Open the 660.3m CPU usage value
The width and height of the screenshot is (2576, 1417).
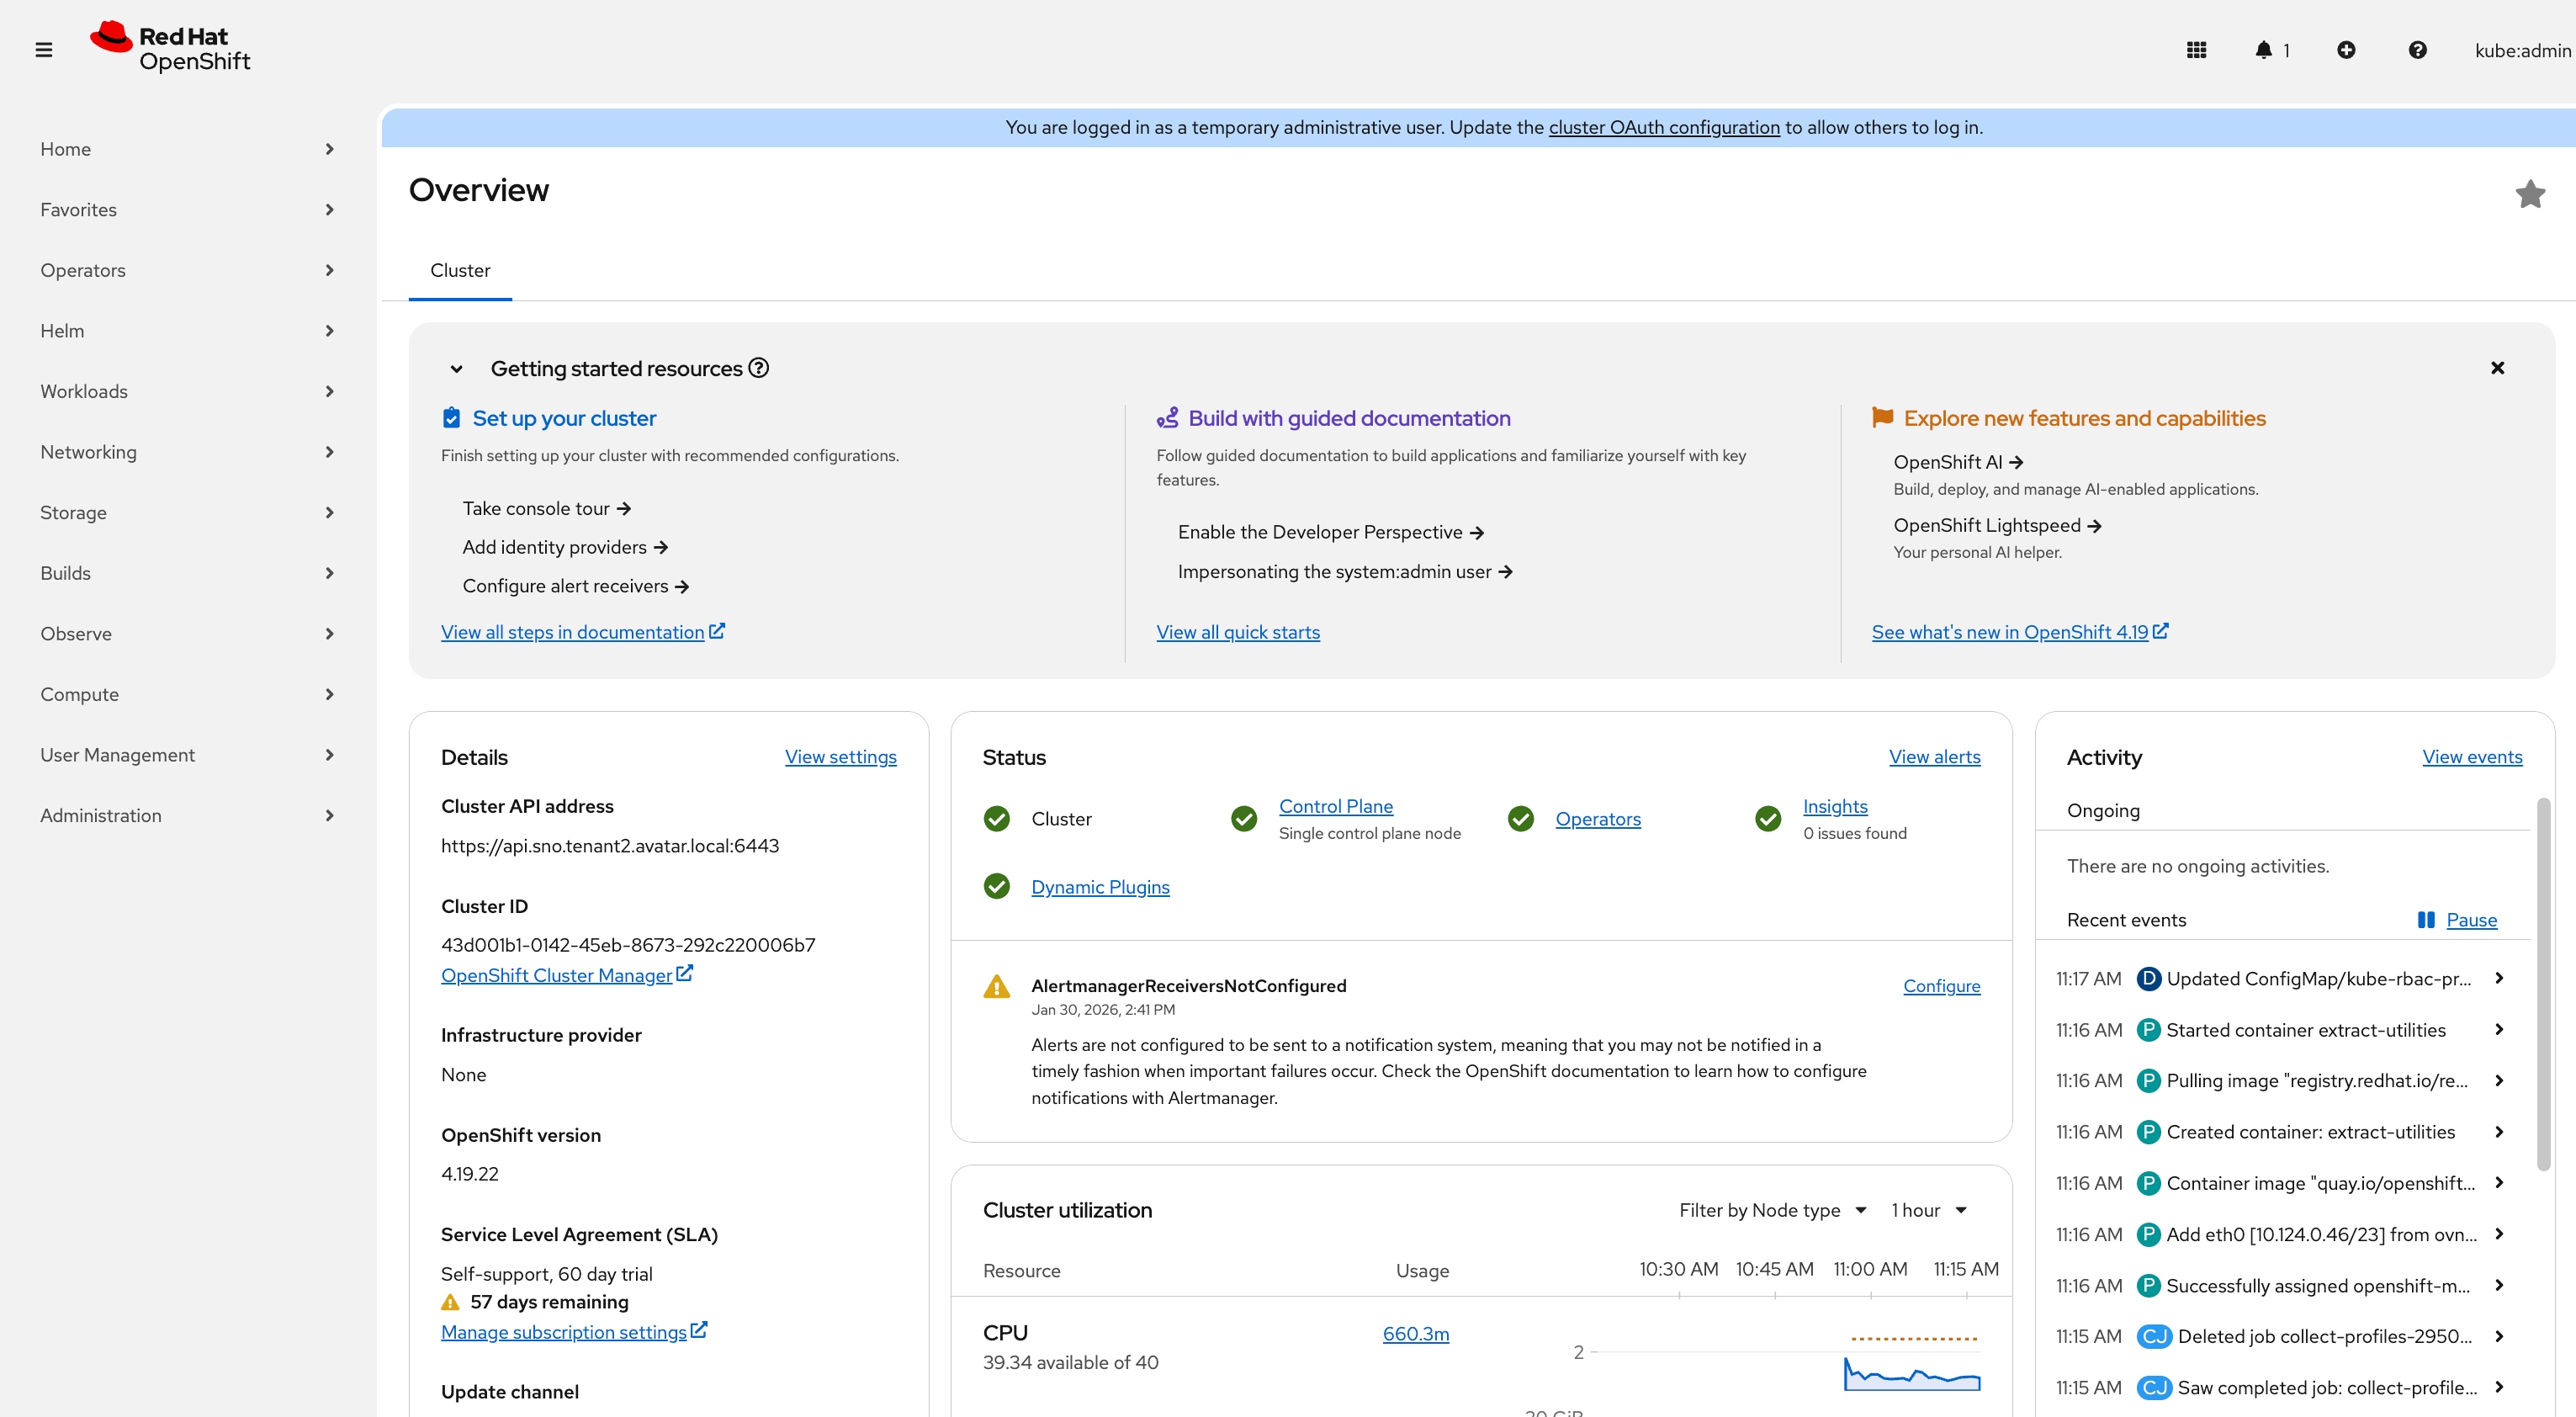tap(1415, 1334)
